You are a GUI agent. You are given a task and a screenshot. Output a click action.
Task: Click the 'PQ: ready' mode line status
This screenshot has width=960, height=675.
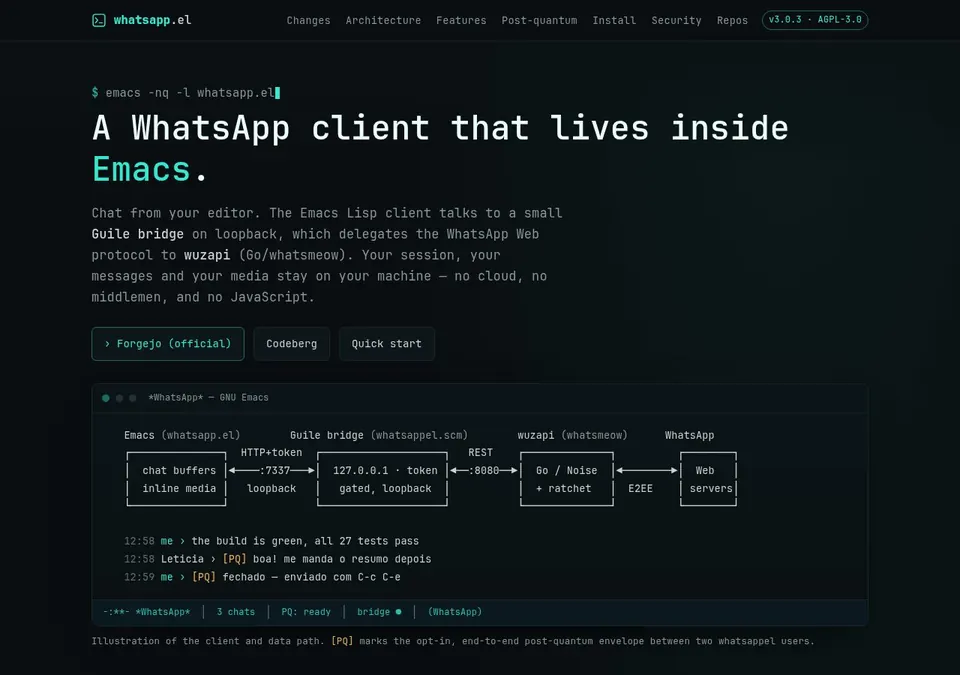pos(306,612)
